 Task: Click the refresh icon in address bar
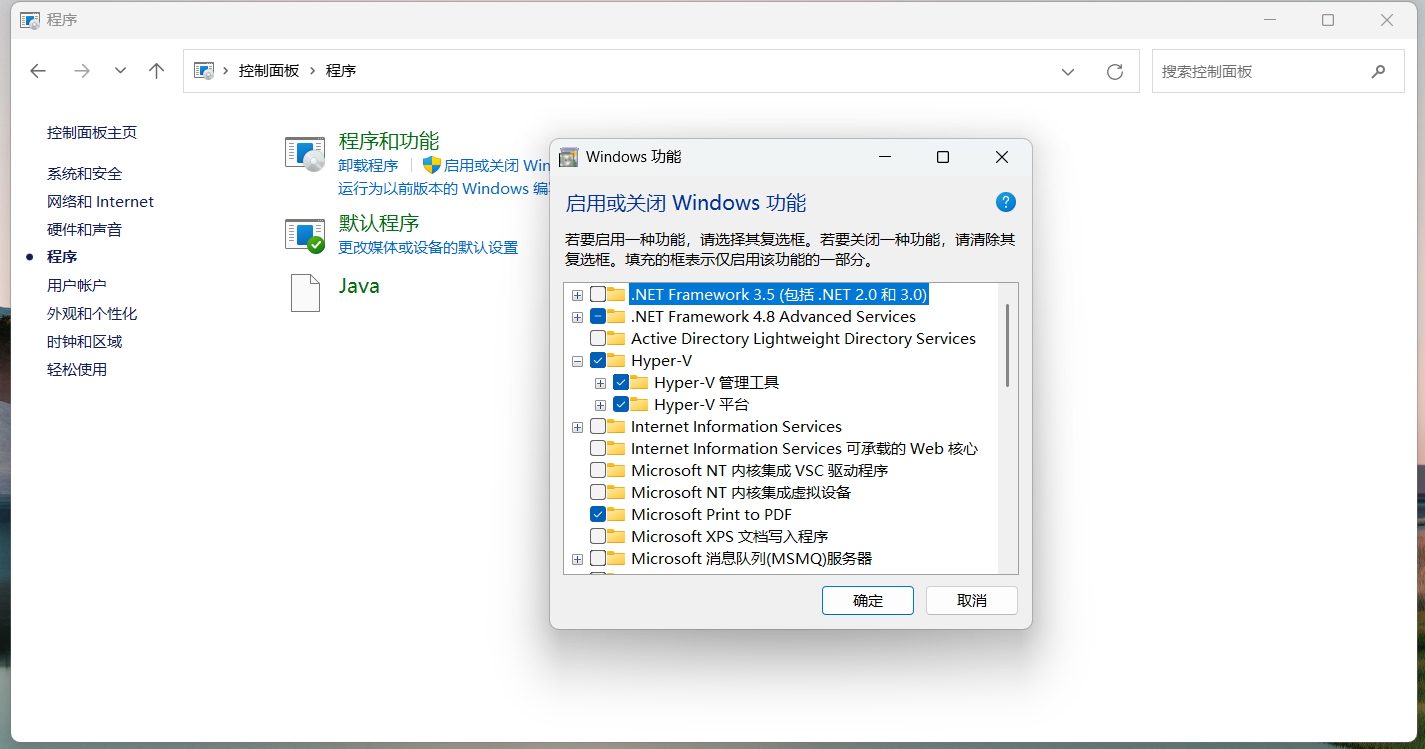pos(1115,72)
